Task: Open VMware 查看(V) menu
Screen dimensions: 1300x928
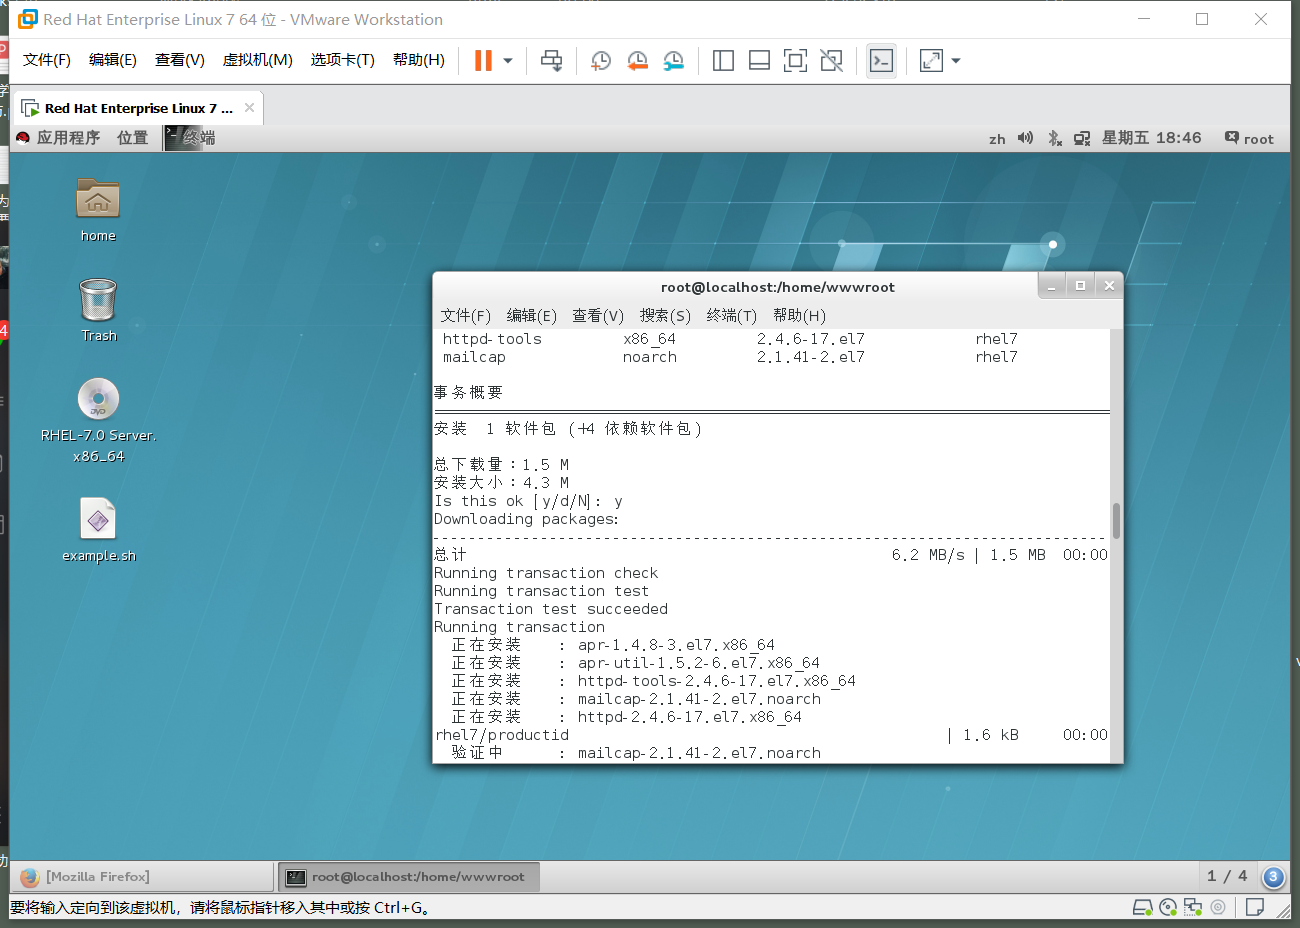Action: click(x=180, y=60)
